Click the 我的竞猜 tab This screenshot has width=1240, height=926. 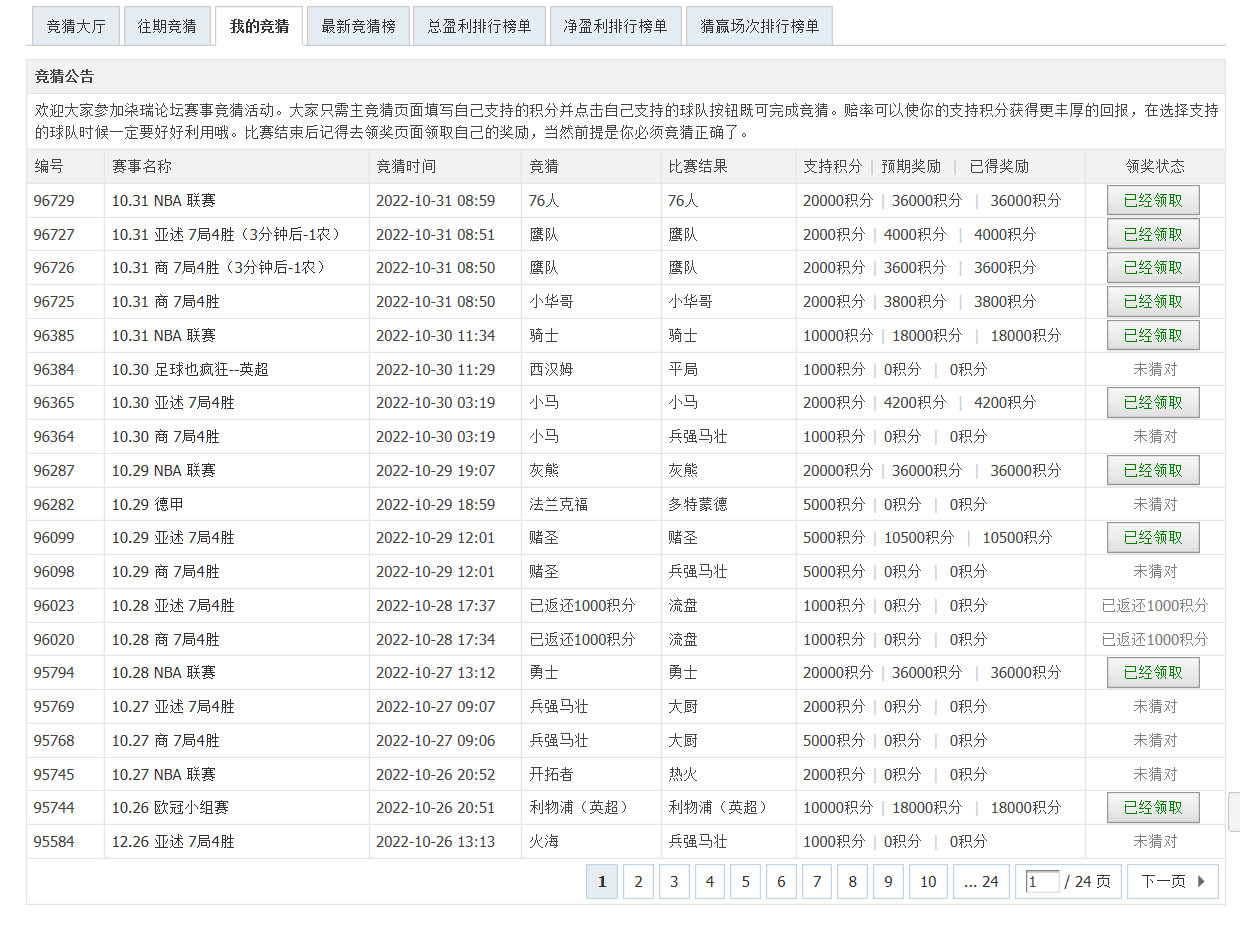(259, 26)
